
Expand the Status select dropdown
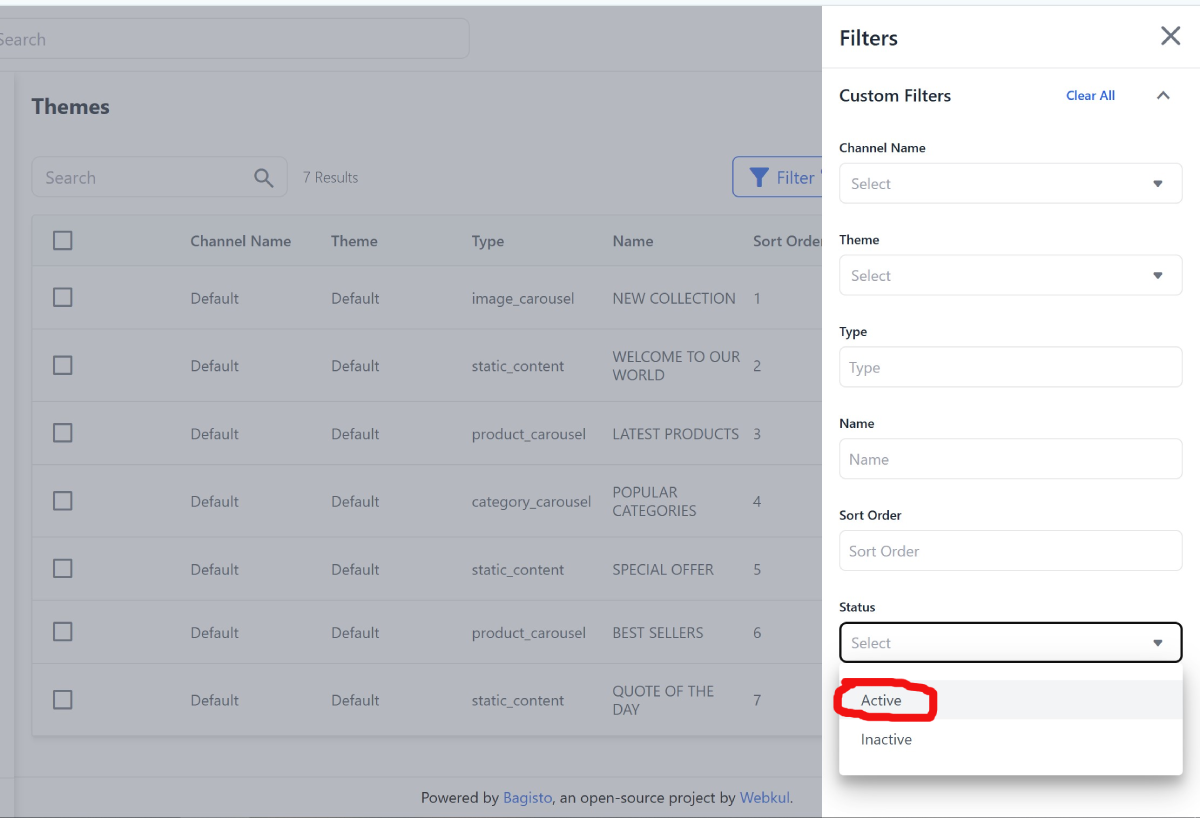(x=1010, y=643)
